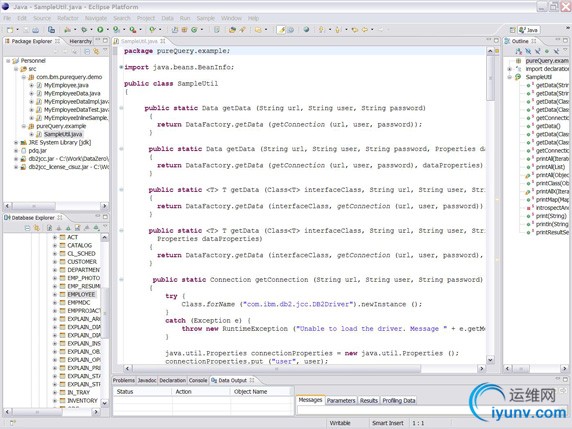The image size is (572, 429).
Task: Toggle Link with Editor in Package Explorer
Action: tap(96, 51)
